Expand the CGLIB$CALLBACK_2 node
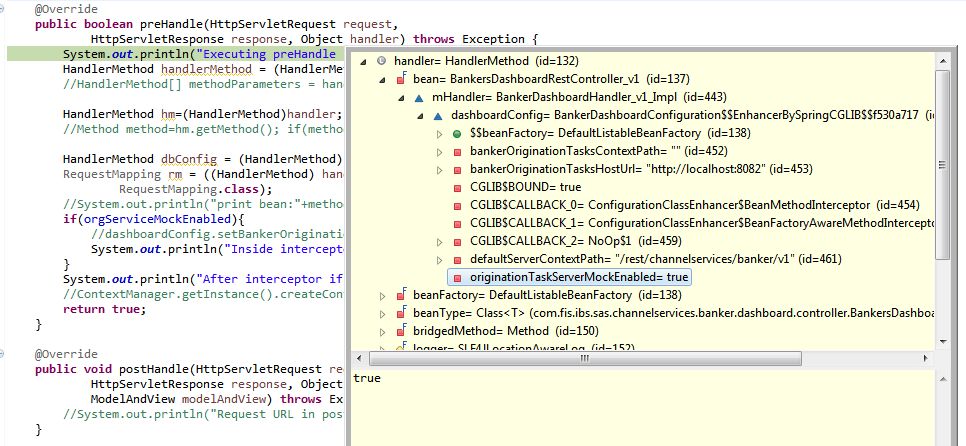 (439, 241)
